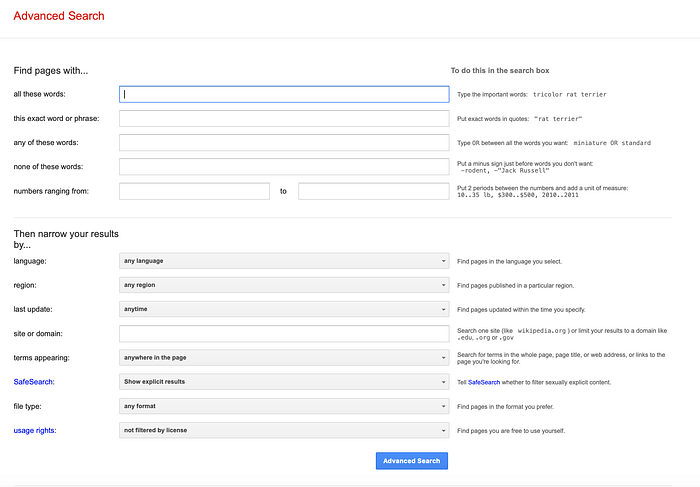Click the 'Then narrow your results by...' heading
700x487 pixels.
66,239
